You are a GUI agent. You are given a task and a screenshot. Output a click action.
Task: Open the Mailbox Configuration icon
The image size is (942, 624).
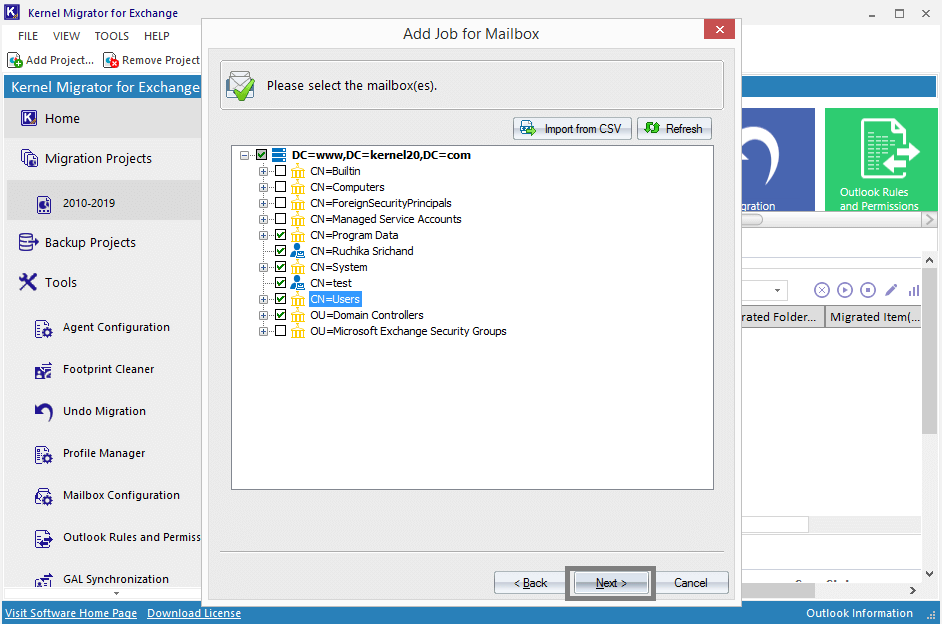(x=43, y=496)
